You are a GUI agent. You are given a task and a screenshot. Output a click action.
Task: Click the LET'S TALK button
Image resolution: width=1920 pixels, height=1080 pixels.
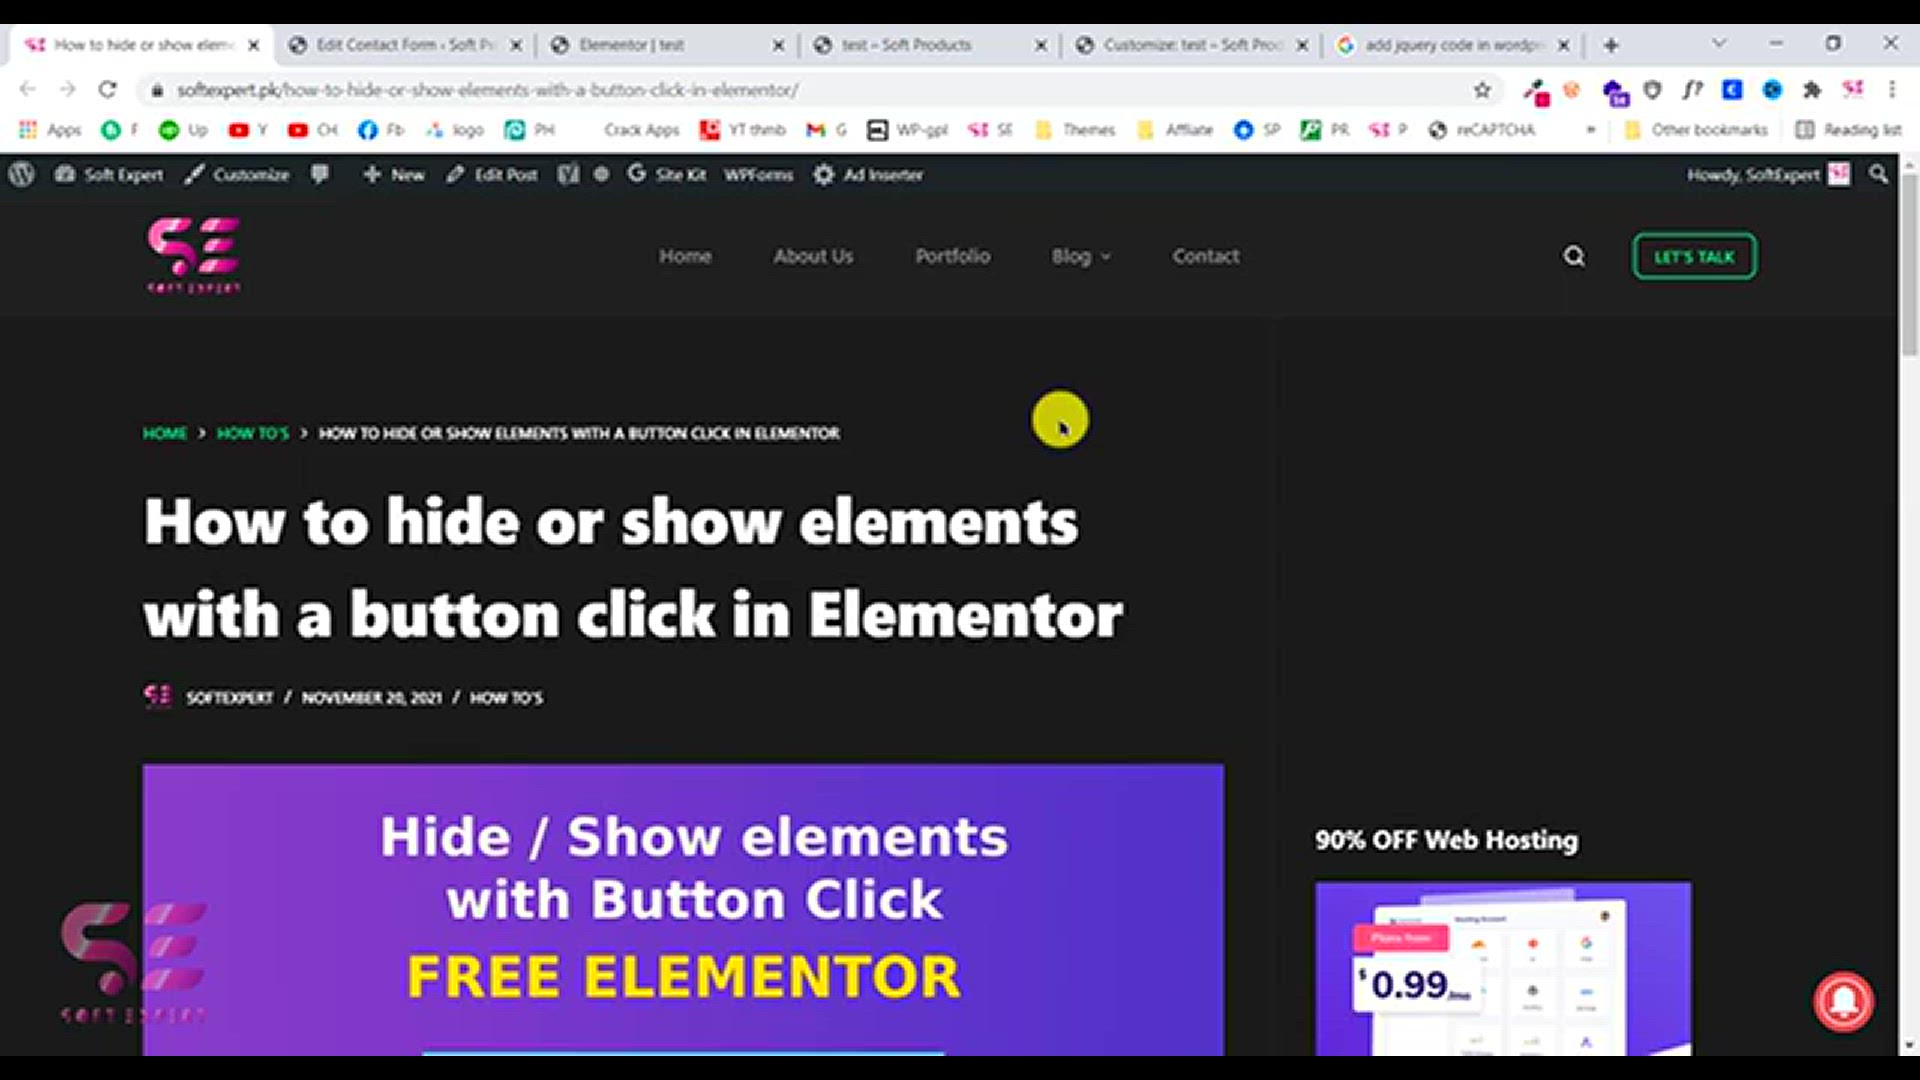pyautogui.click(x=1694, y=256)
